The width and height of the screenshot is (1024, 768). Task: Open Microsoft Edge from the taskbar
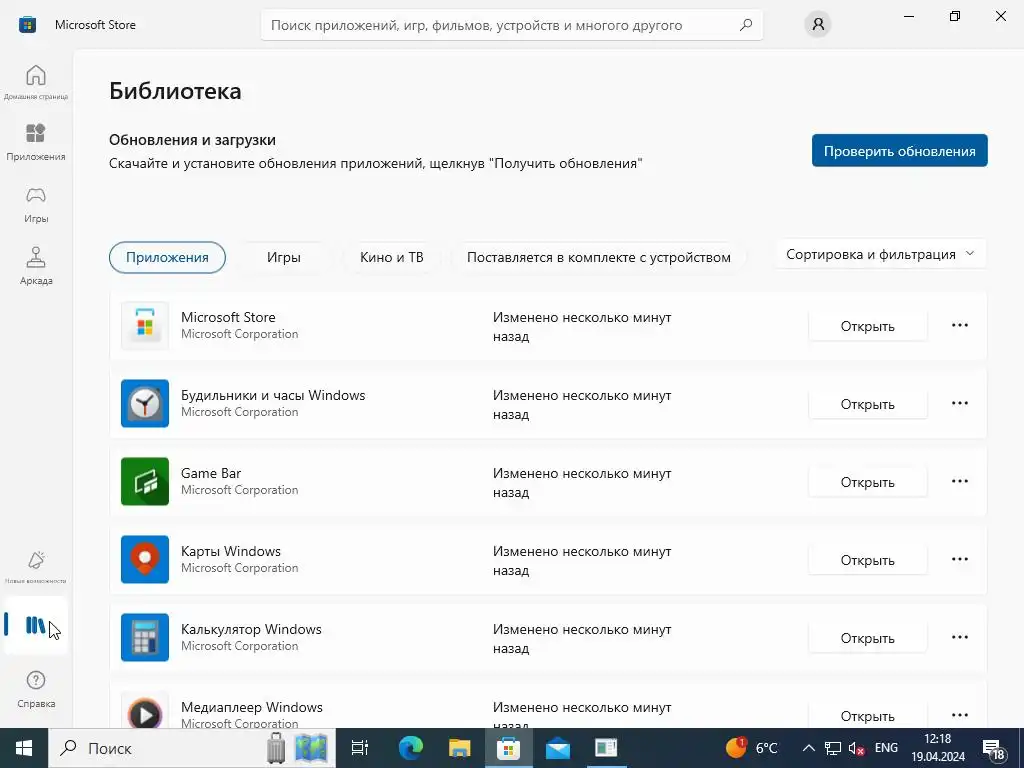pyautogui.click(x=411, y=748)
